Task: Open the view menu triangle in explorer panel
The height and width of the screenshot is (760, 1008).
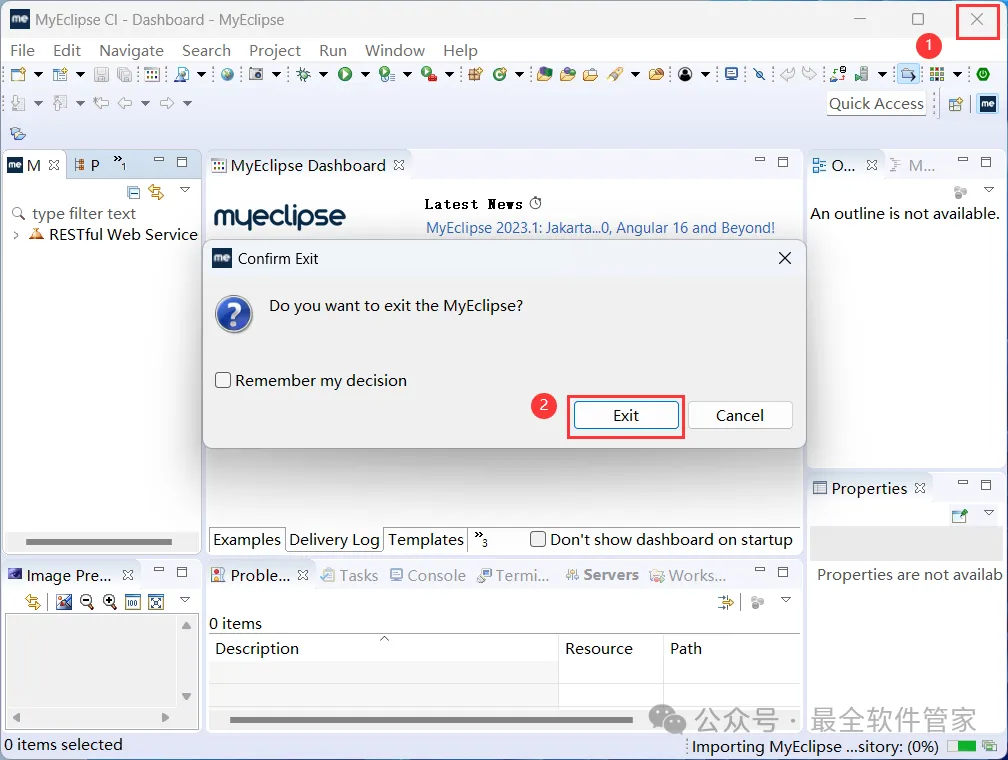Action: pyautogui.click(x=185, y=190)
